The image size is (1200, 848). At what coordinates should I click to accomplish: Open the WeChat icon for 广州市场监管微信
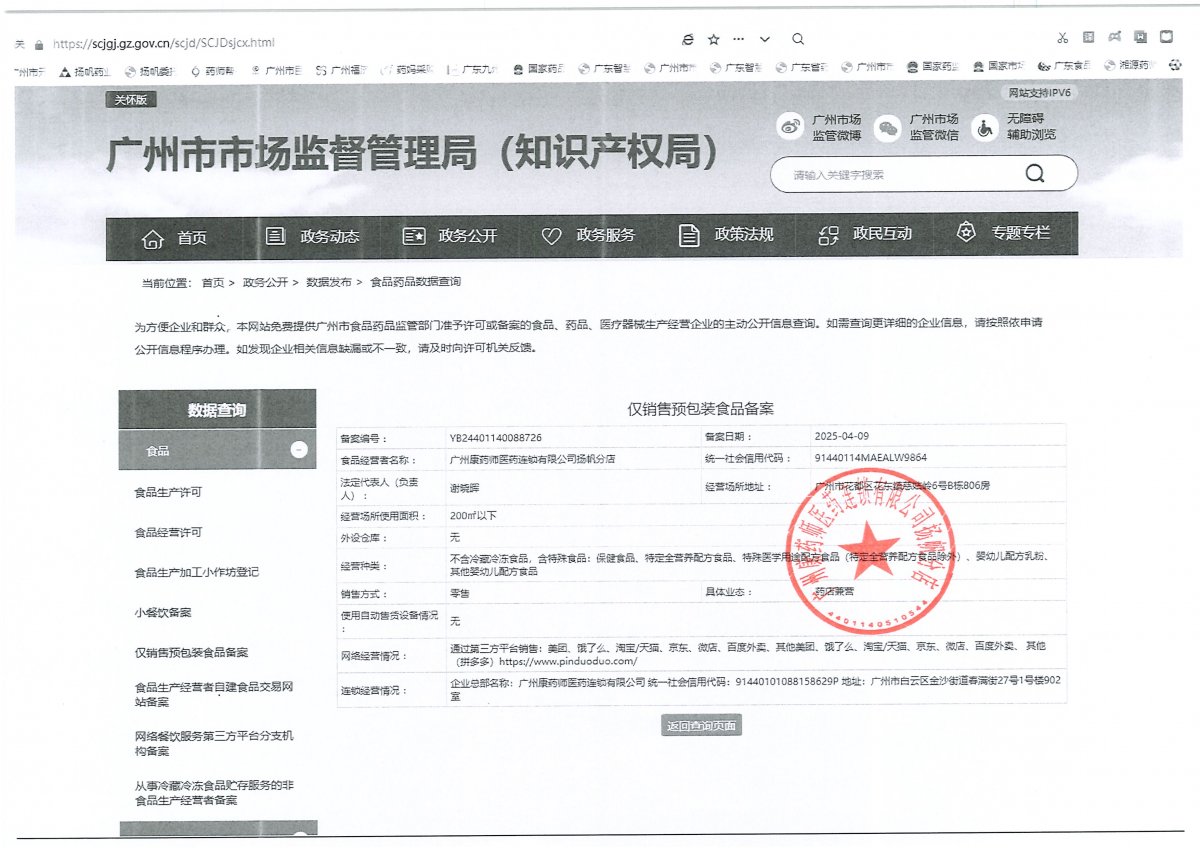888,127
